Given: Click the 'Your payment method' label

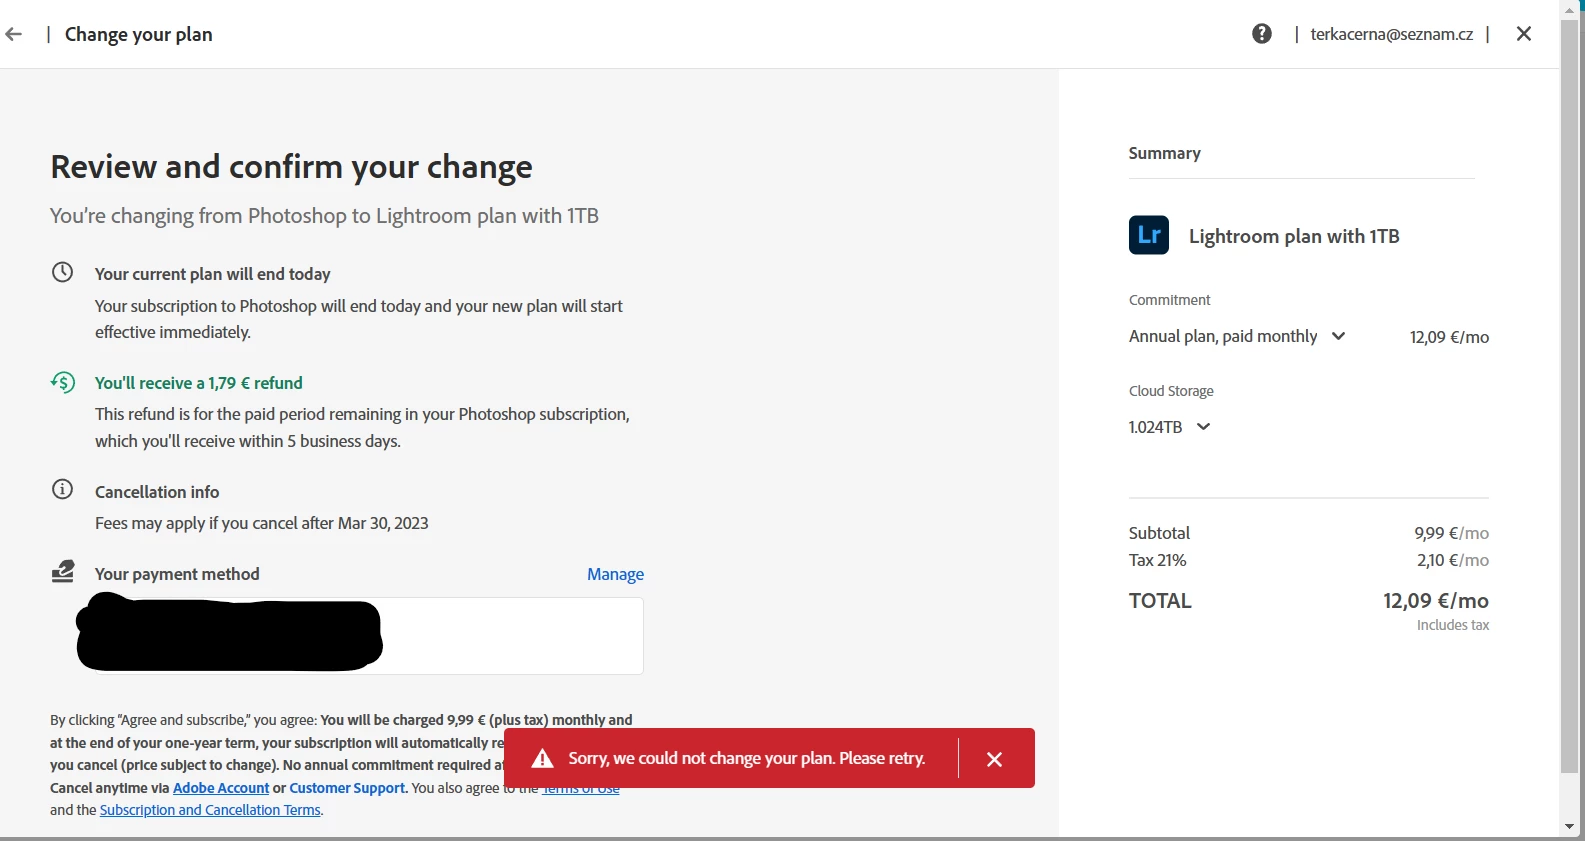Looking at the screenshot, I should 177,574.
